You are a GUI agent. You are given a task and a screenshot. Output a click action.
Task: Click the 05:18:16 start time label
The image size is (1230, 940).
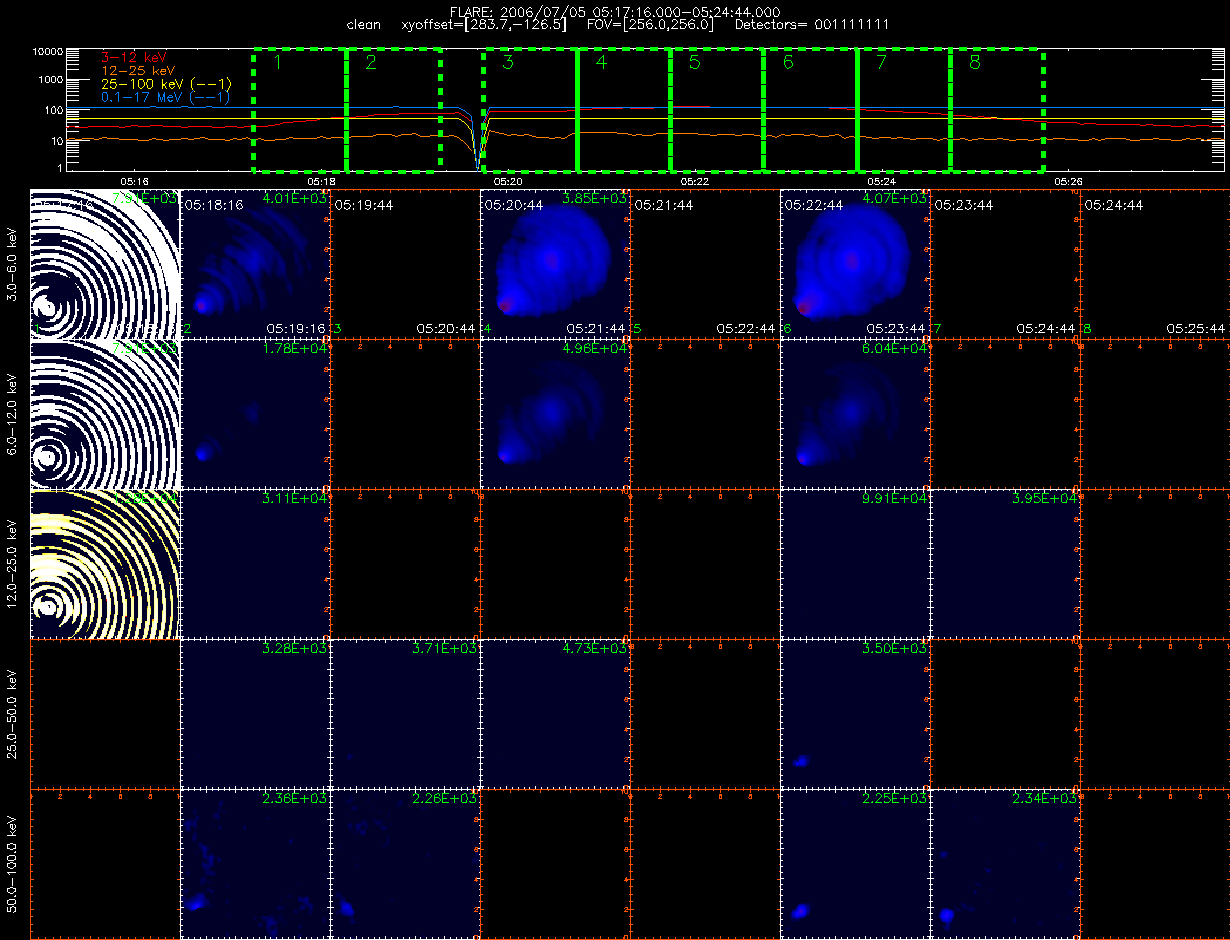click(x=214, y=204)
